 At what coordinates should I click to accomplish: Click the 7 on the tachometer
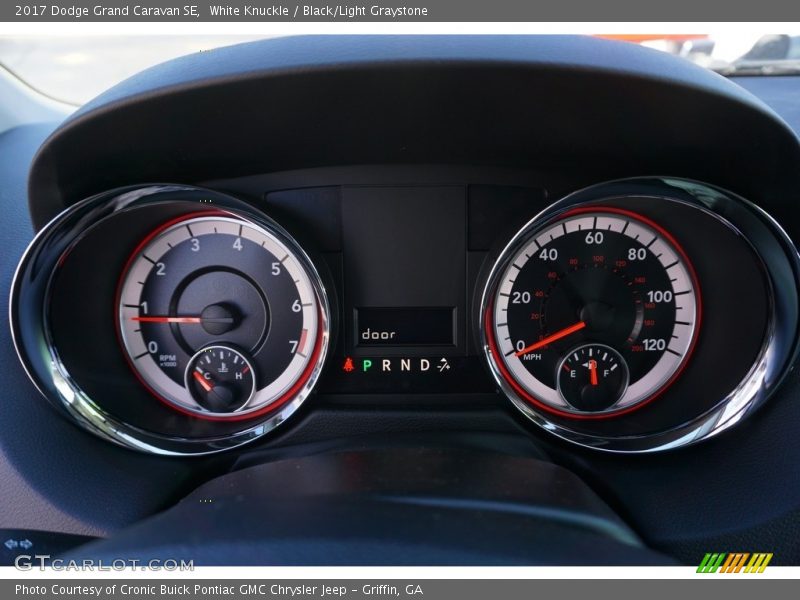293,347
